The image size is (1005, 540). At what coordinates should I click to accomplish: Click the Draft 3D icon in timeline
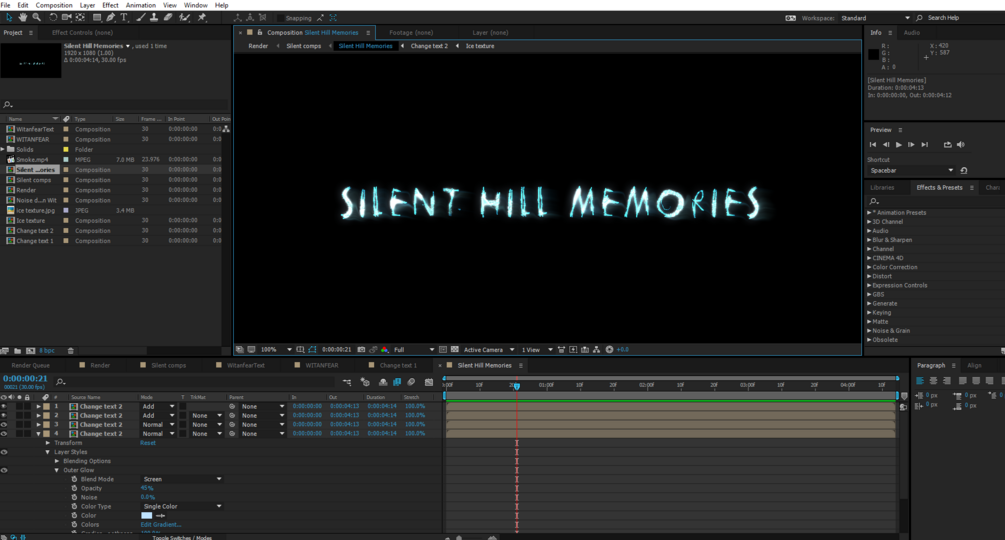click(365, 382)
